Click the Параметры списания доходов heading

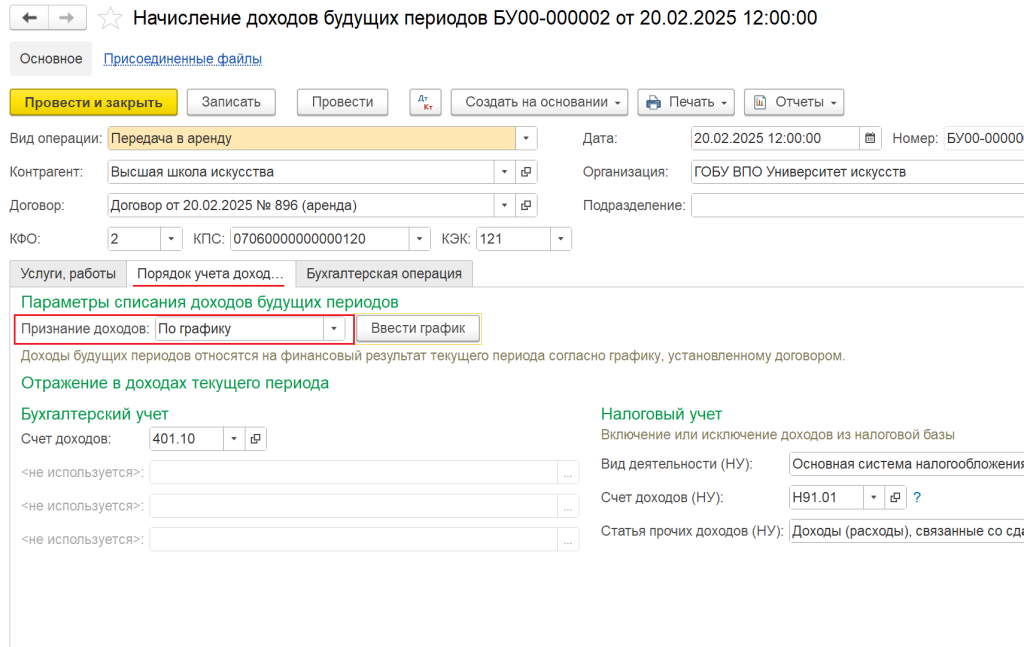pyautogui.click(x=210, y=302)
